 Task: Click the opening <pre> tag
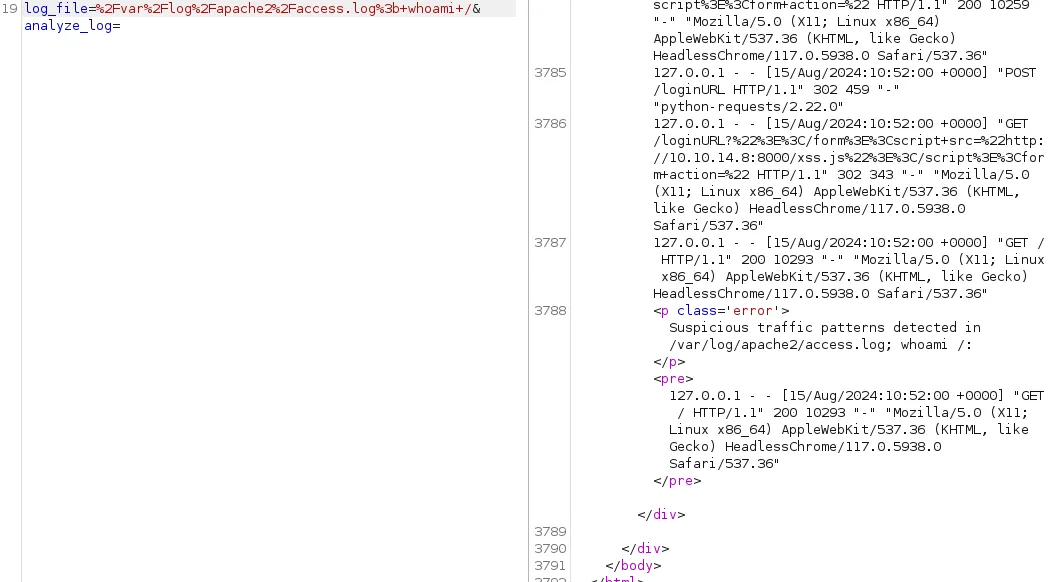[x=673, y=379]
